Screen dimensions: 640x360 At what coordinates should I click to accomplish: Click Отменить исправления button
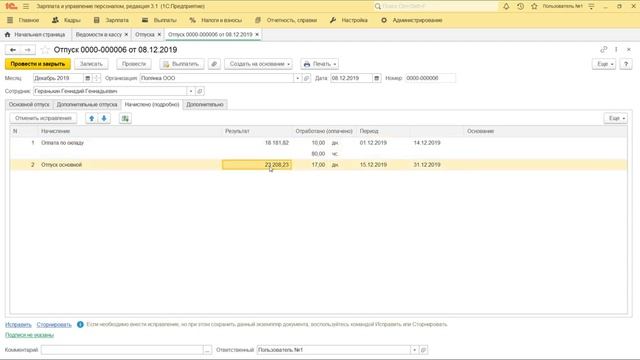43,118
